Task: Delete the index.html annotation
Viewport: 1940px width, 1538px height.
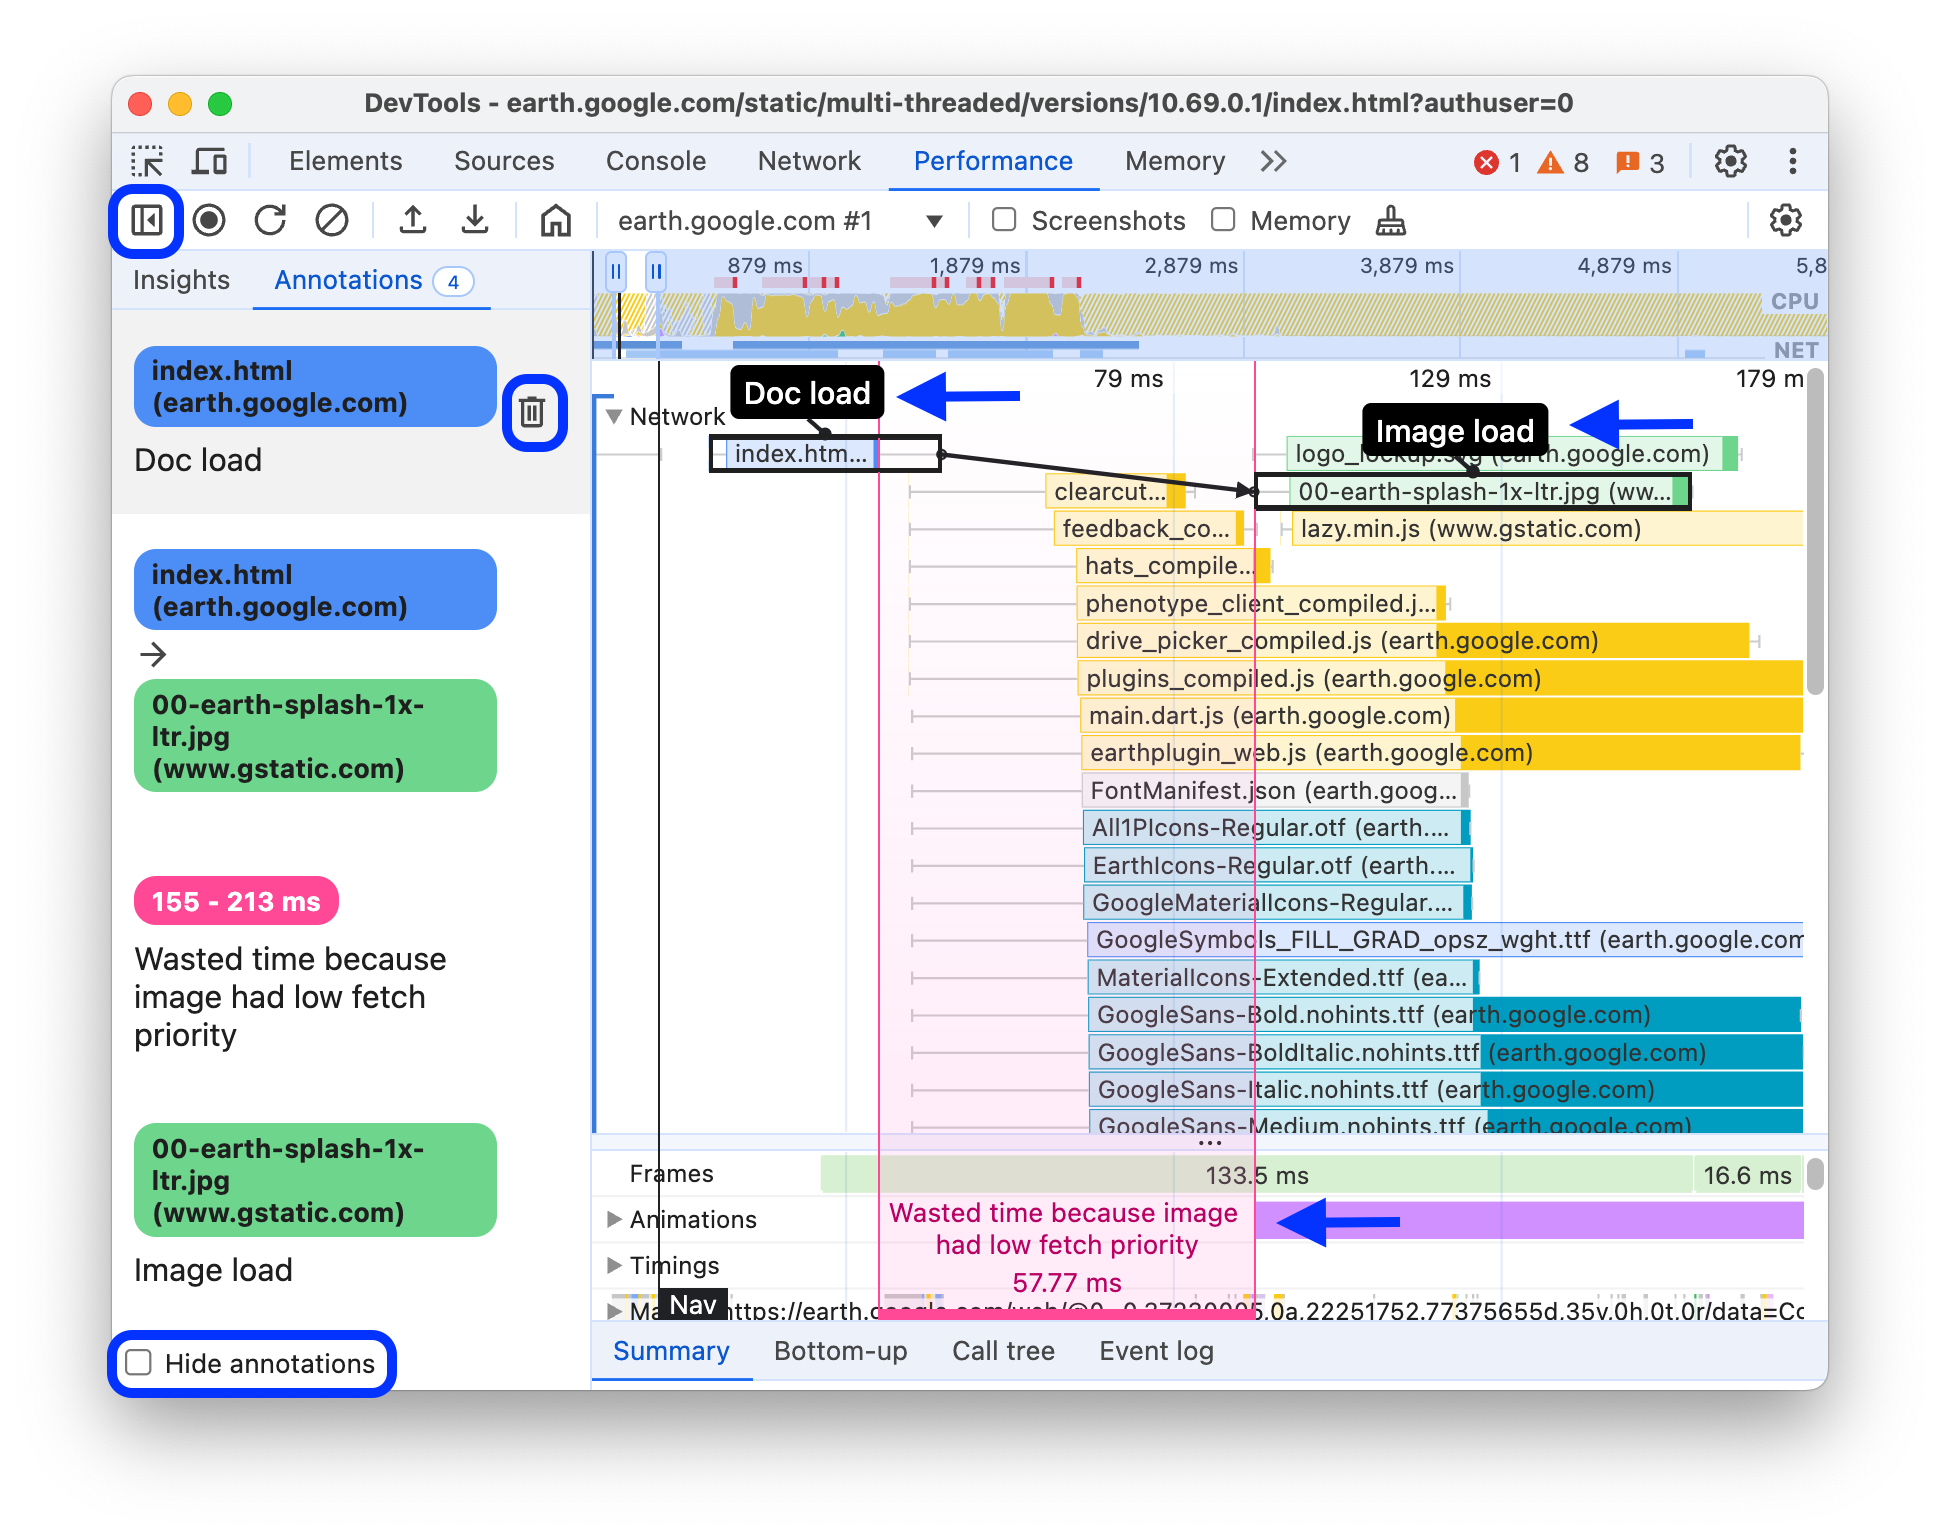Action: pos(535,412)
